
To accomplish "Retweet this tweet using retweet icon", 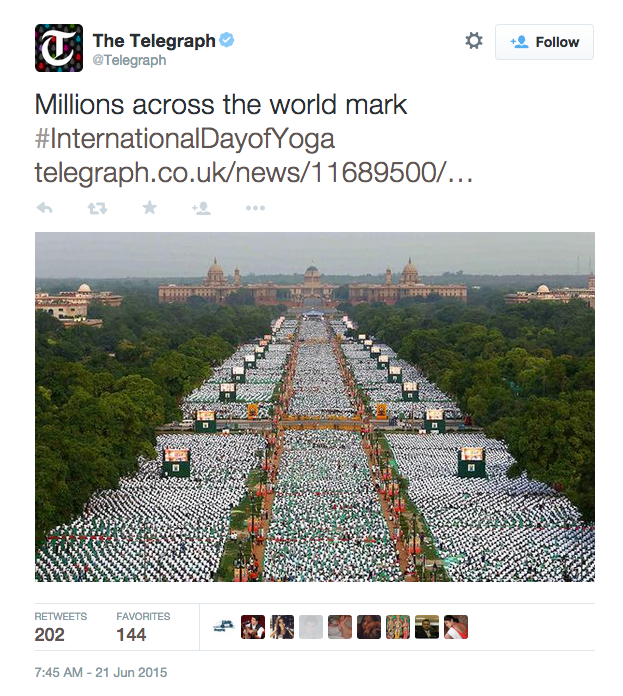I will (x=97, y=208).
